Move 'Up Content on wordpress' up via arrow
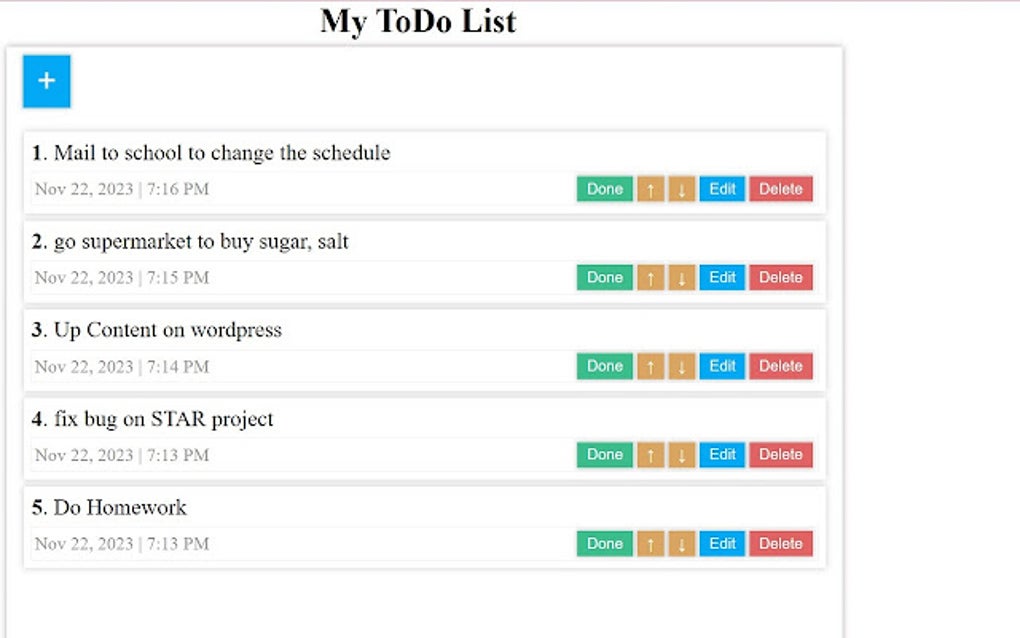 point(650,366)
